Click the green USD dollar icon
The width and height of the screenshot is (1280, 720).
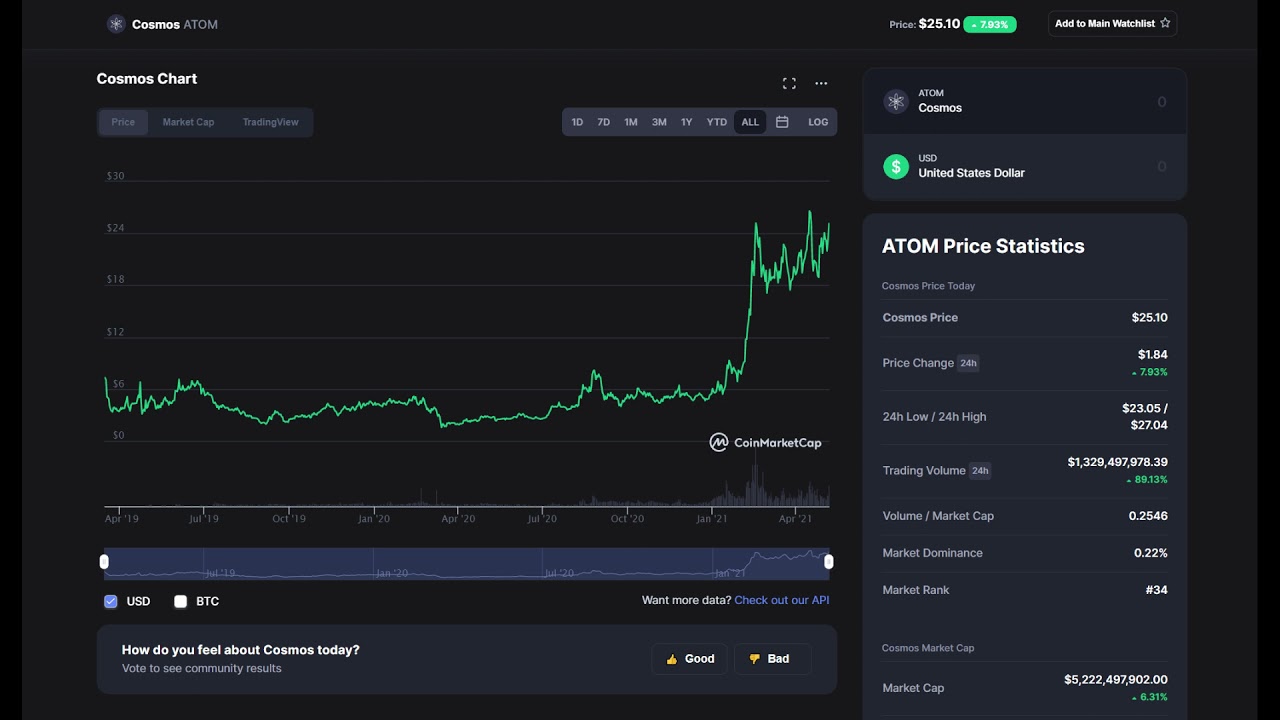coord(895,166)
